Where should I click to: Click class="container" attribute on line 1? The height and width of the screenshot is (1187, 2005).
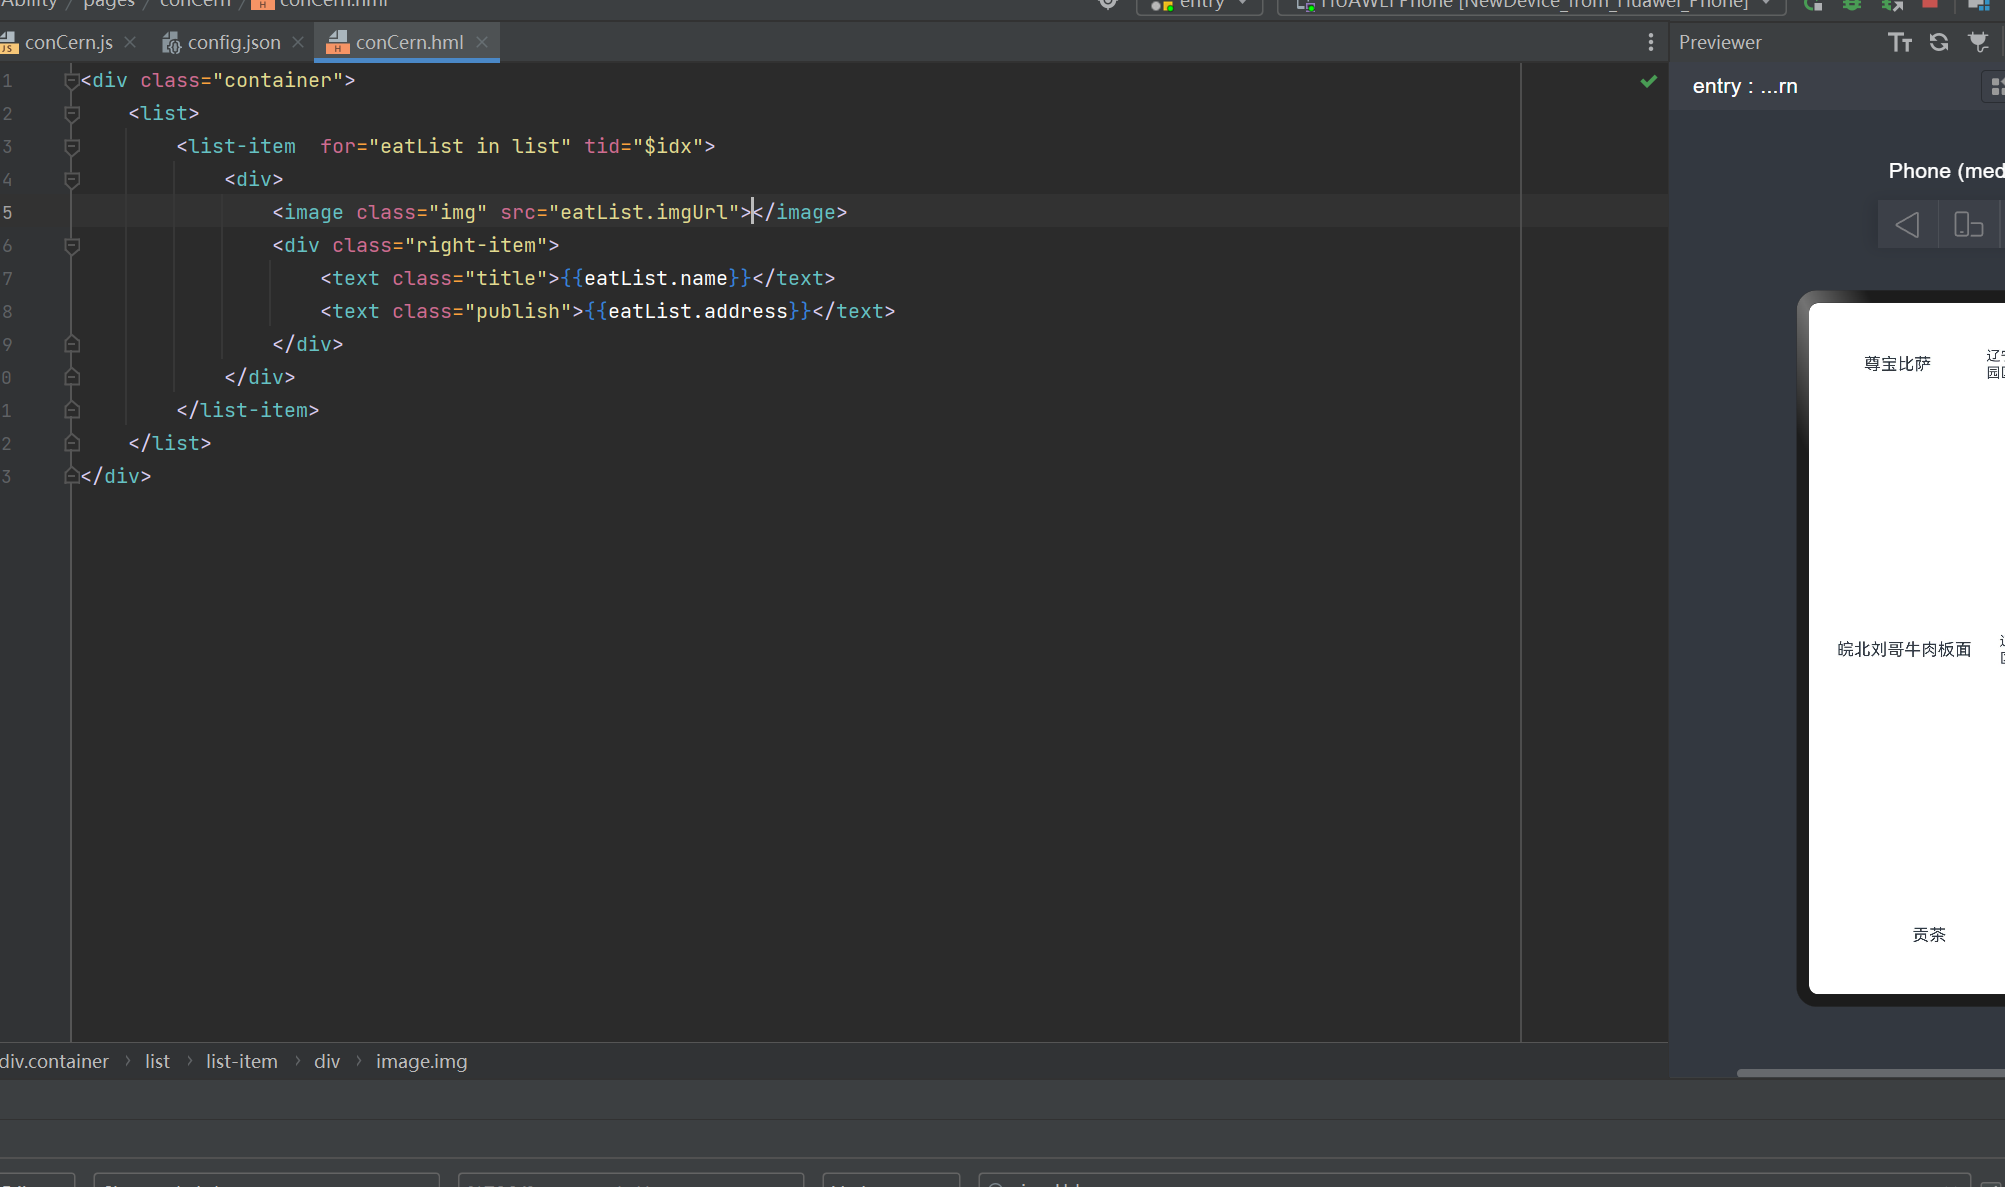click(242, 80)
